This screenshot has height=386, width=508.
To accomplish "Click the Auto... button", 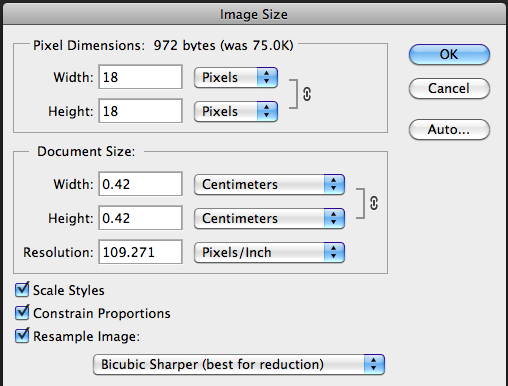I will click(x=449, y=129).
